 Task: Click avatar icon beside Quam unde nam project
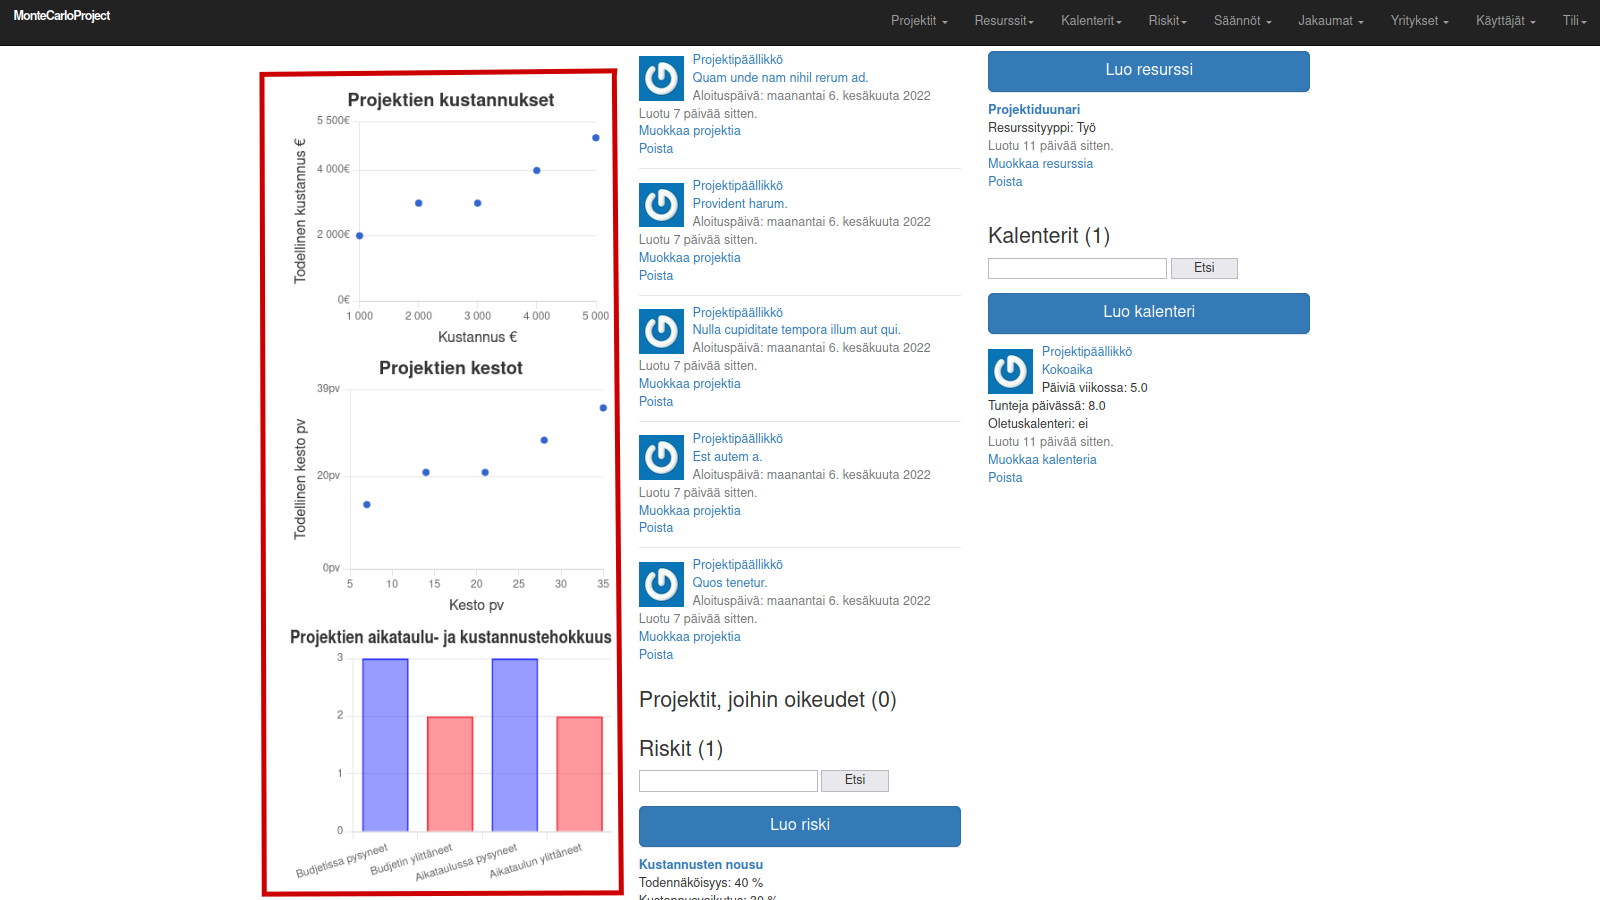click(661, 78)
